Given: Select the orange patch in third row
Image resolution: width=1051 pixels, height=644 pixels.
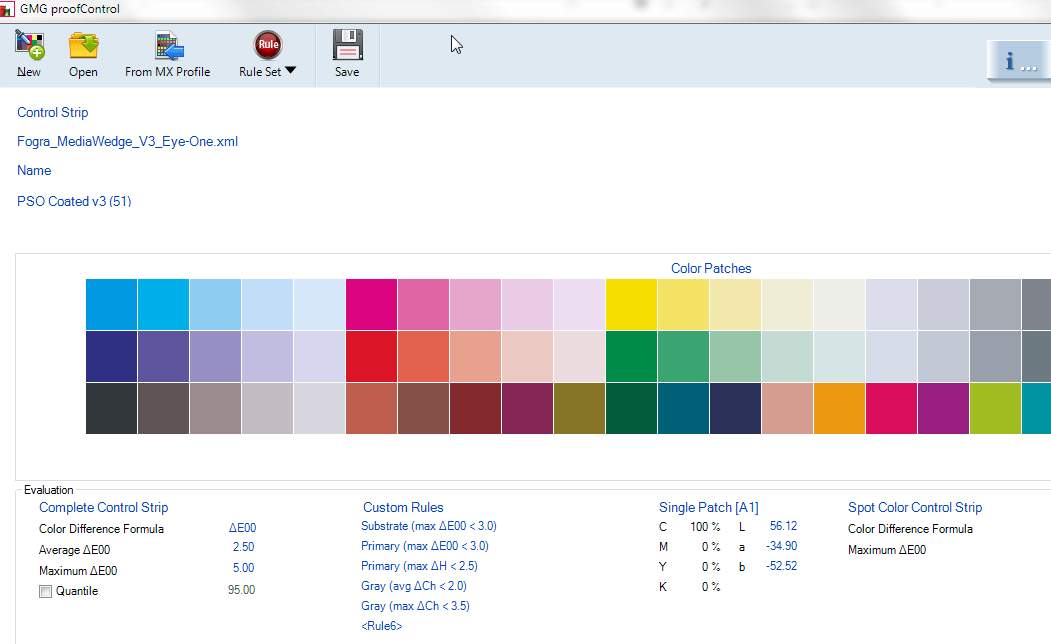Looking at the screenshot, I should [839, 408].
